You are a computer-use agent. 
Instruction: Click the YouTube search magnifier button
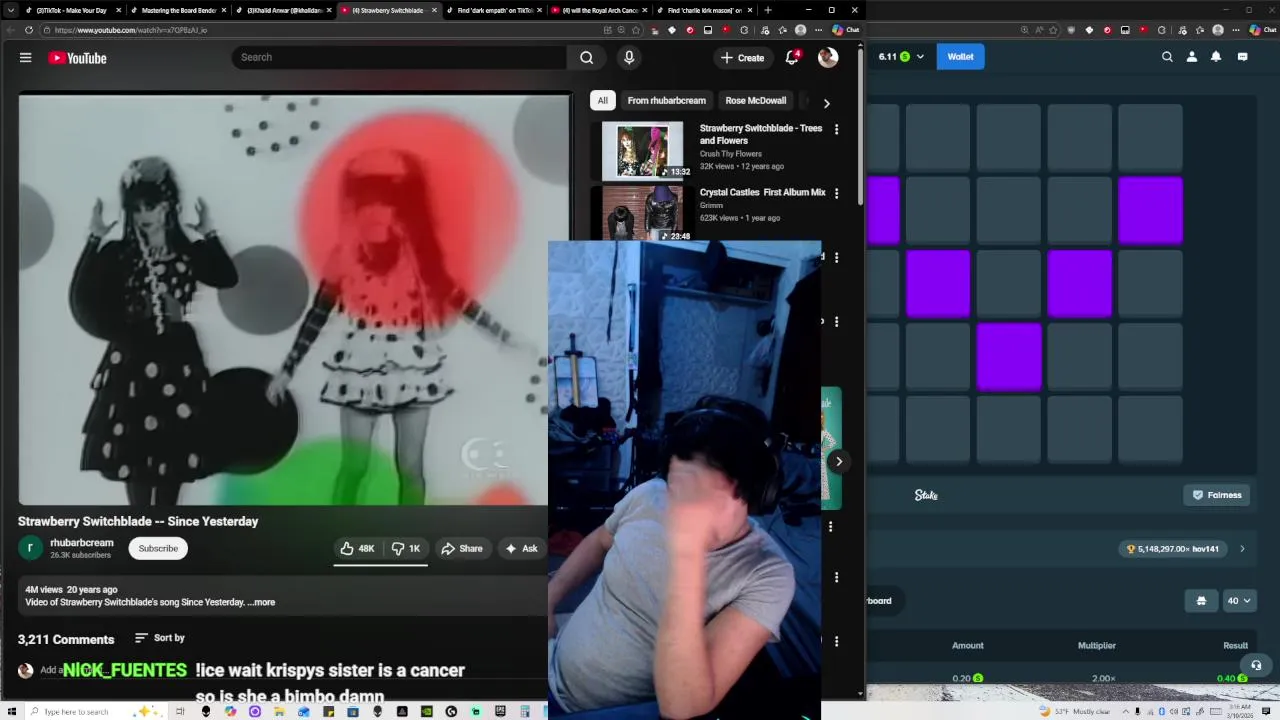587,57
